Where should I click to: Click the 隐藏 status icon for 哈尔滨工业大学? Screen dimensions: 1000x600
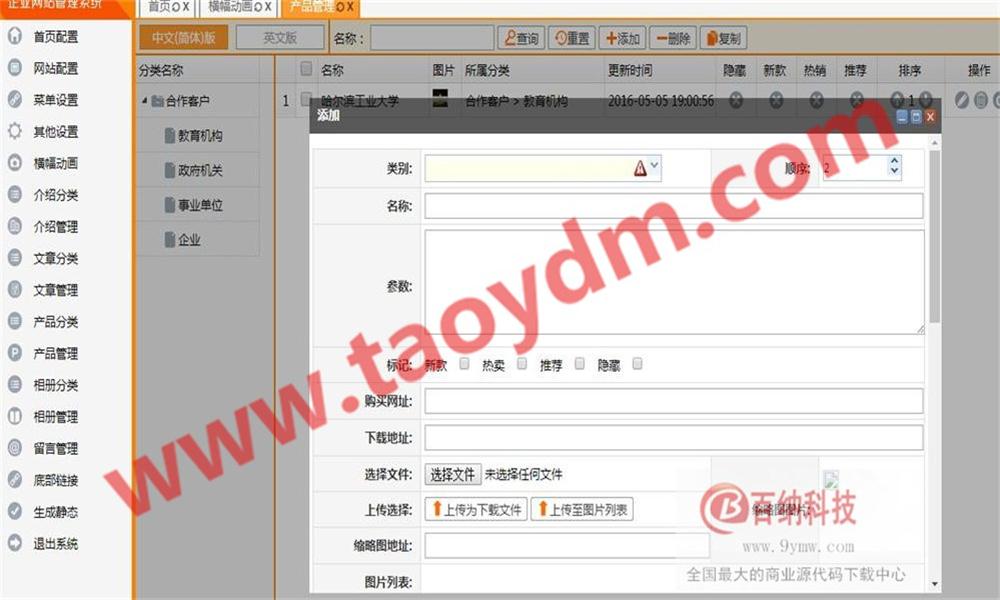[x=736, y=100]
